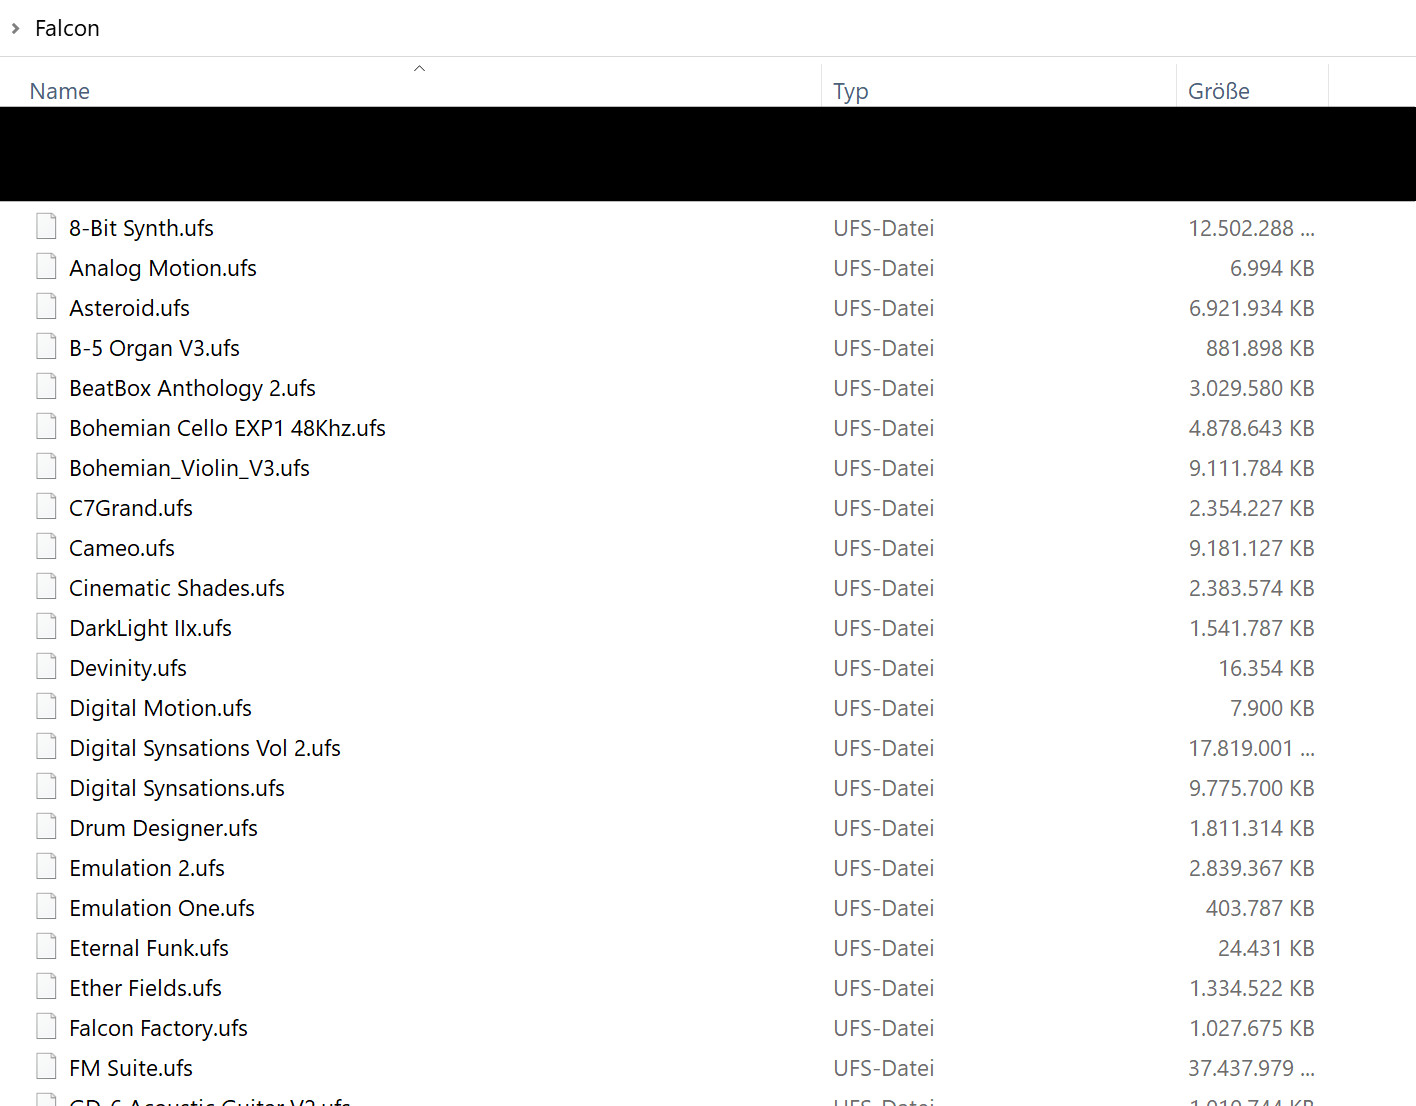Click the size value 403.787 KB
The height and width of the screenshot is (1106, 1416).
point(1260,908)
